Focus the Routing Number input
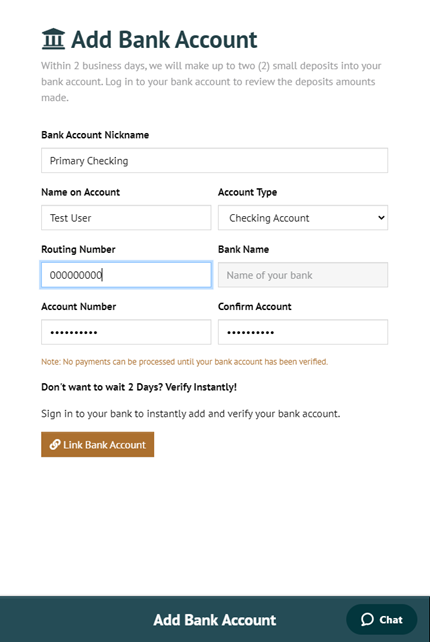430x642 pixels. [x=126, y=275]
